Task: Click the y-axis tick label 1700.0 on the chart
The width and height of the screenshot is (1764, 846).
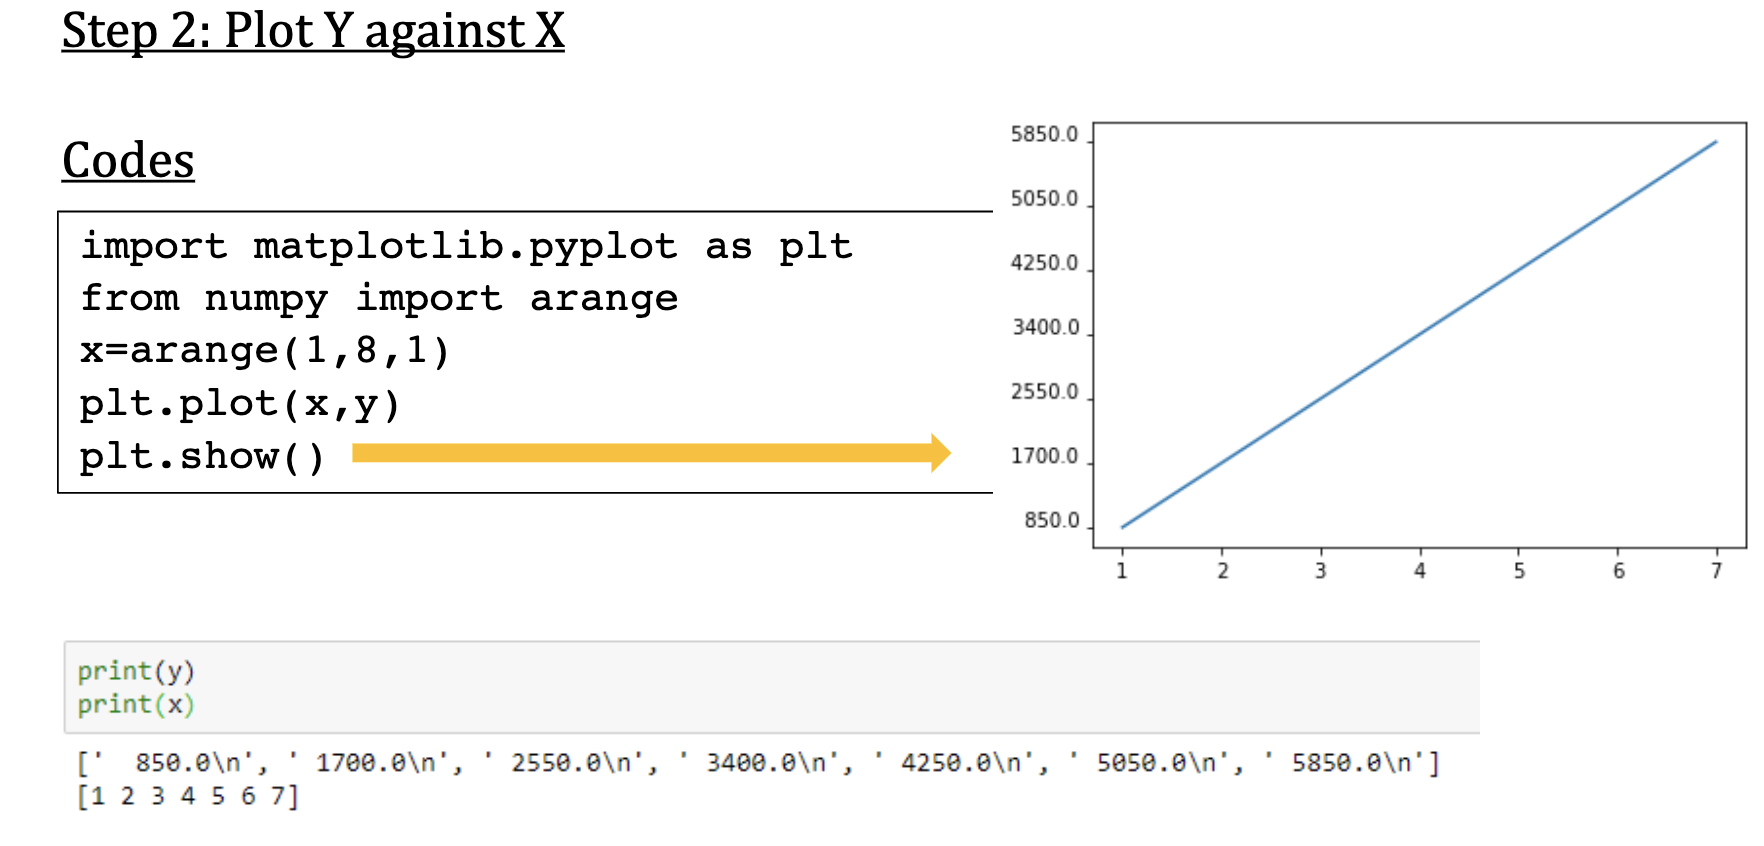Action: [x=1044, y=456]
